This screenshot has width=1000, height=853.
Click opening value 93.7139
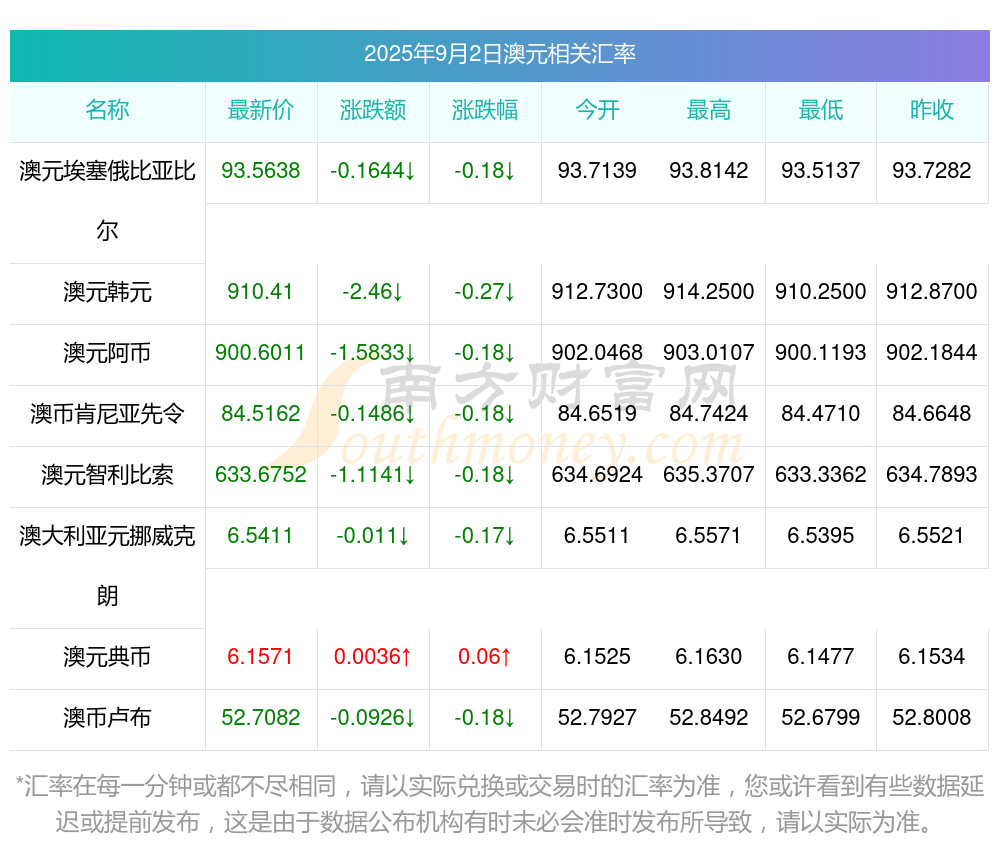coord(597,170)
